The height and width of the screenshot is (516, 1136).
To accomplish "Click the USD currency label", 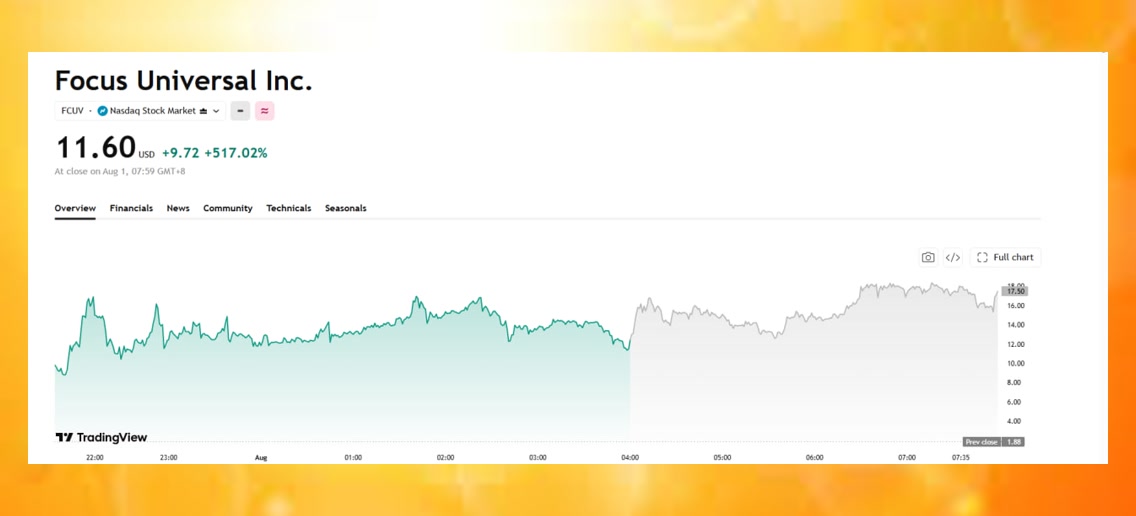I will tap(146, 154).
